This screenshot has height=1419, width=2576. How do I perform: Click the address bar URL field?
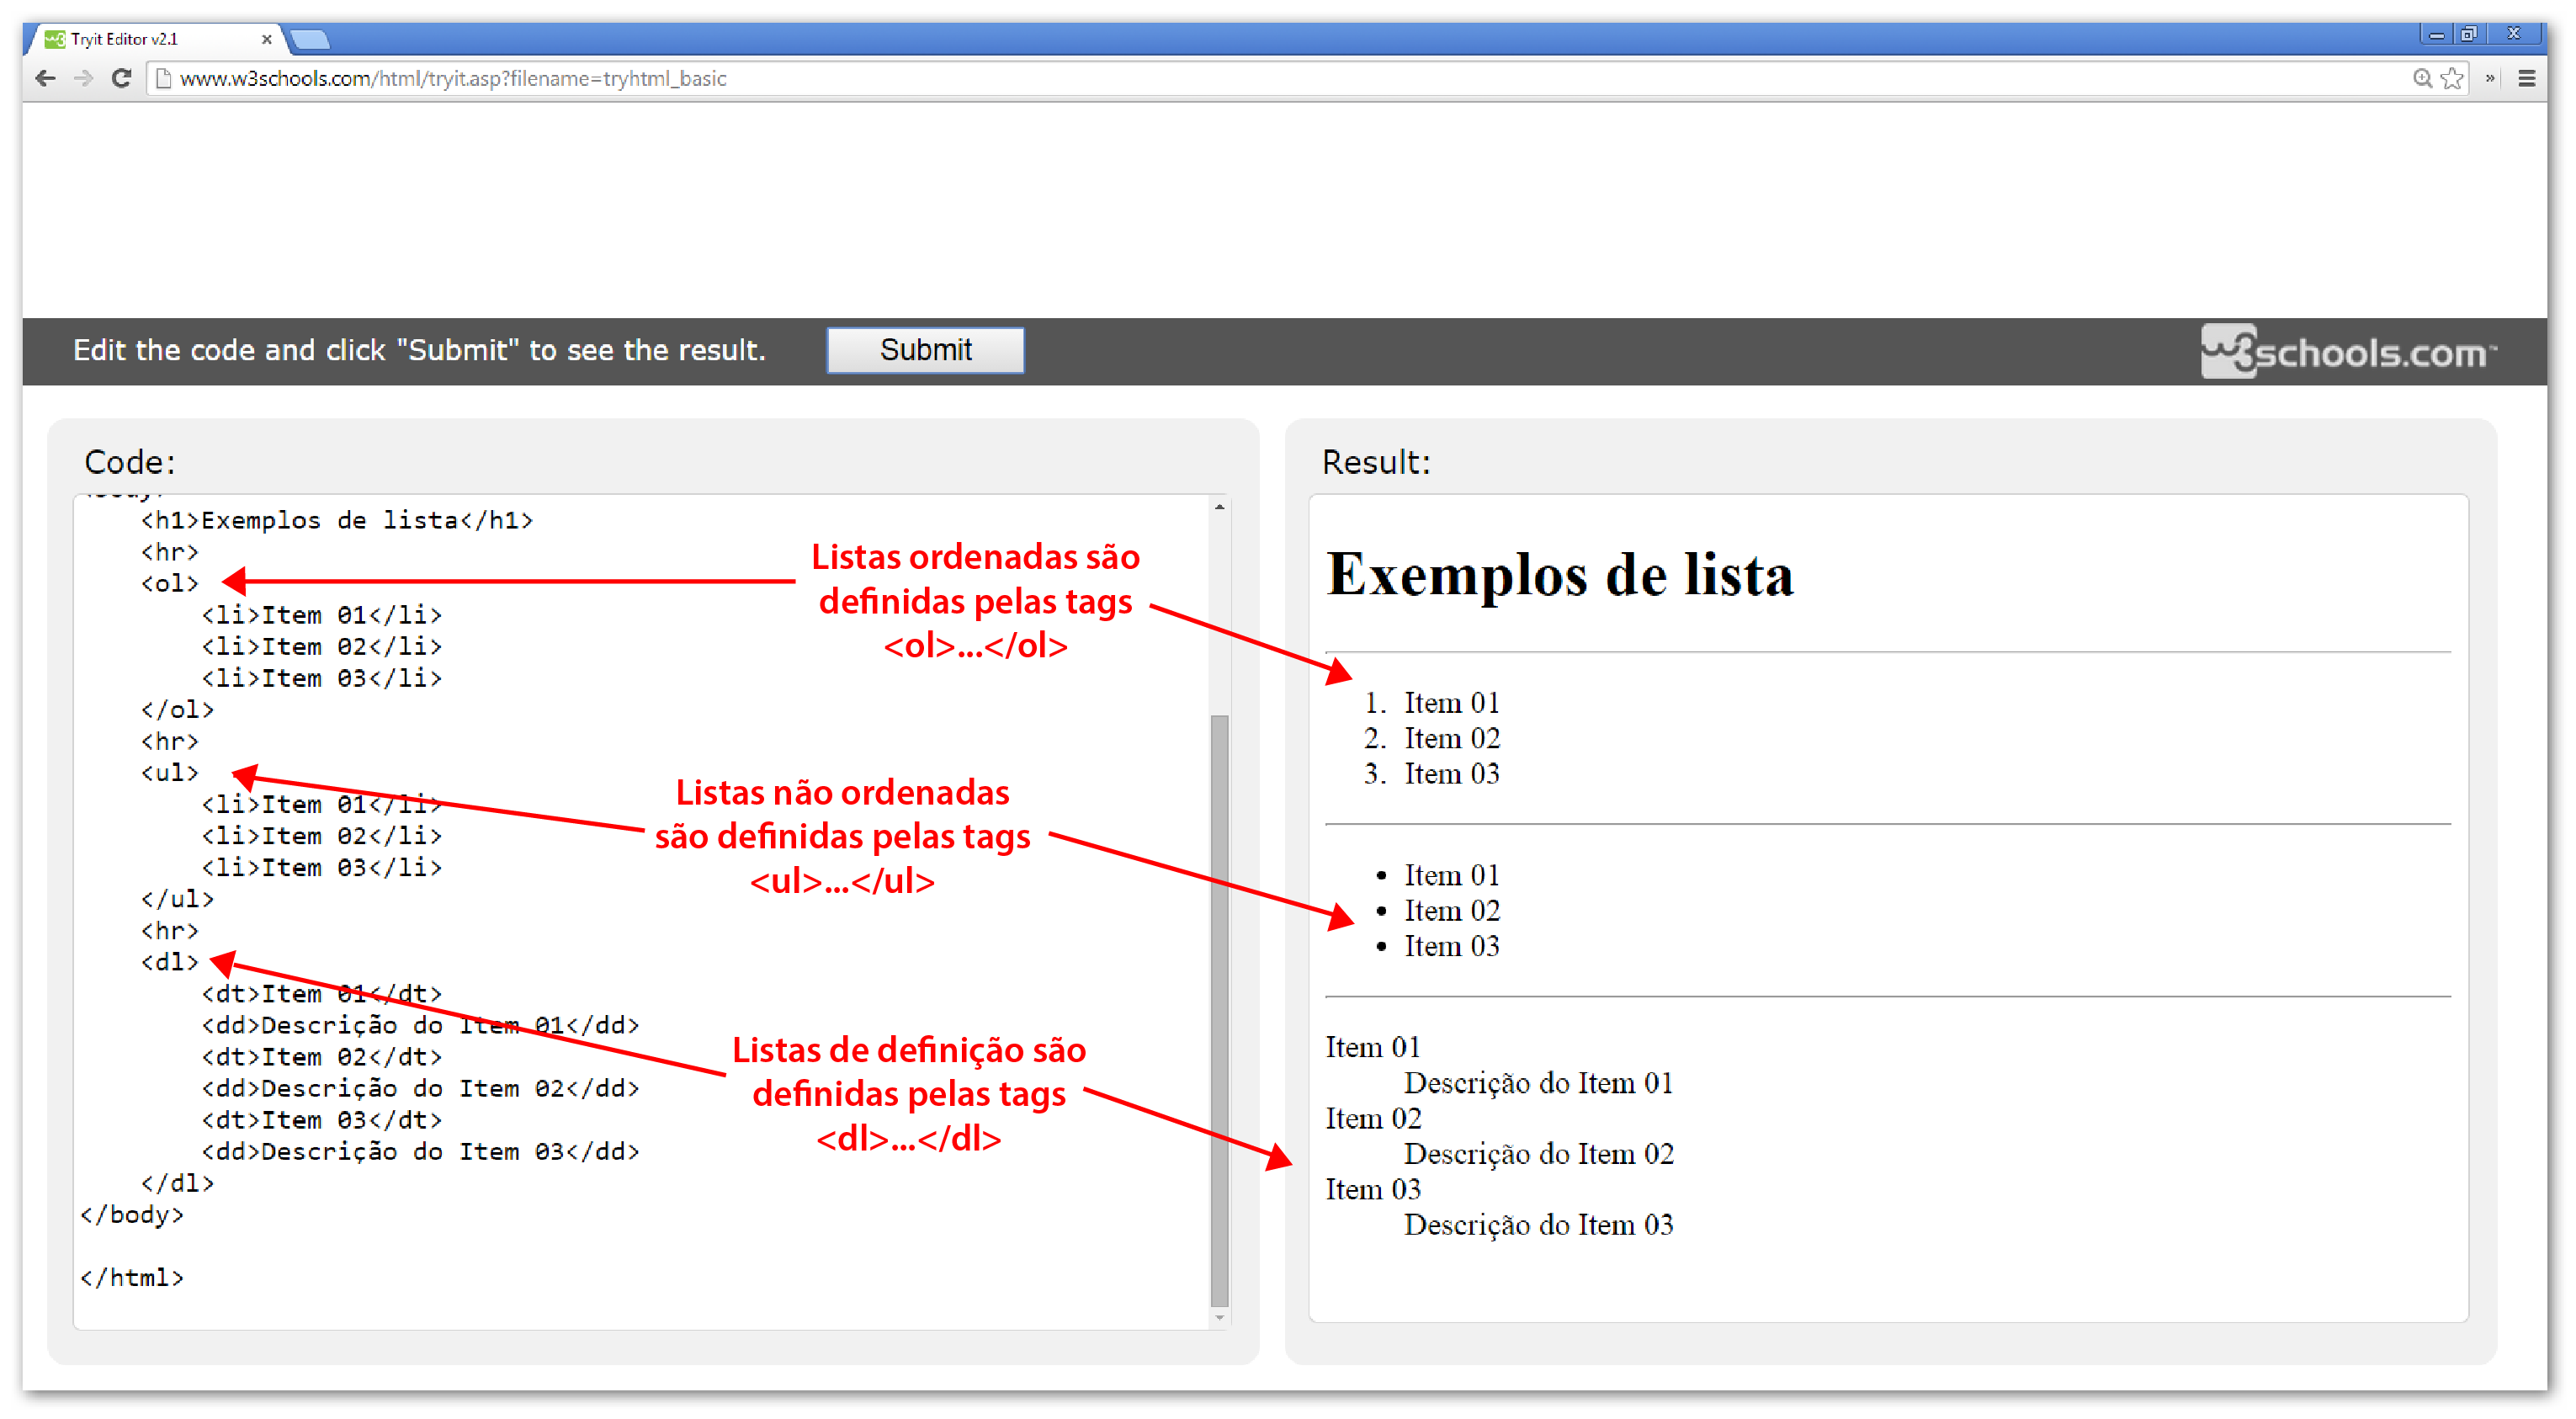[1200, 78]
